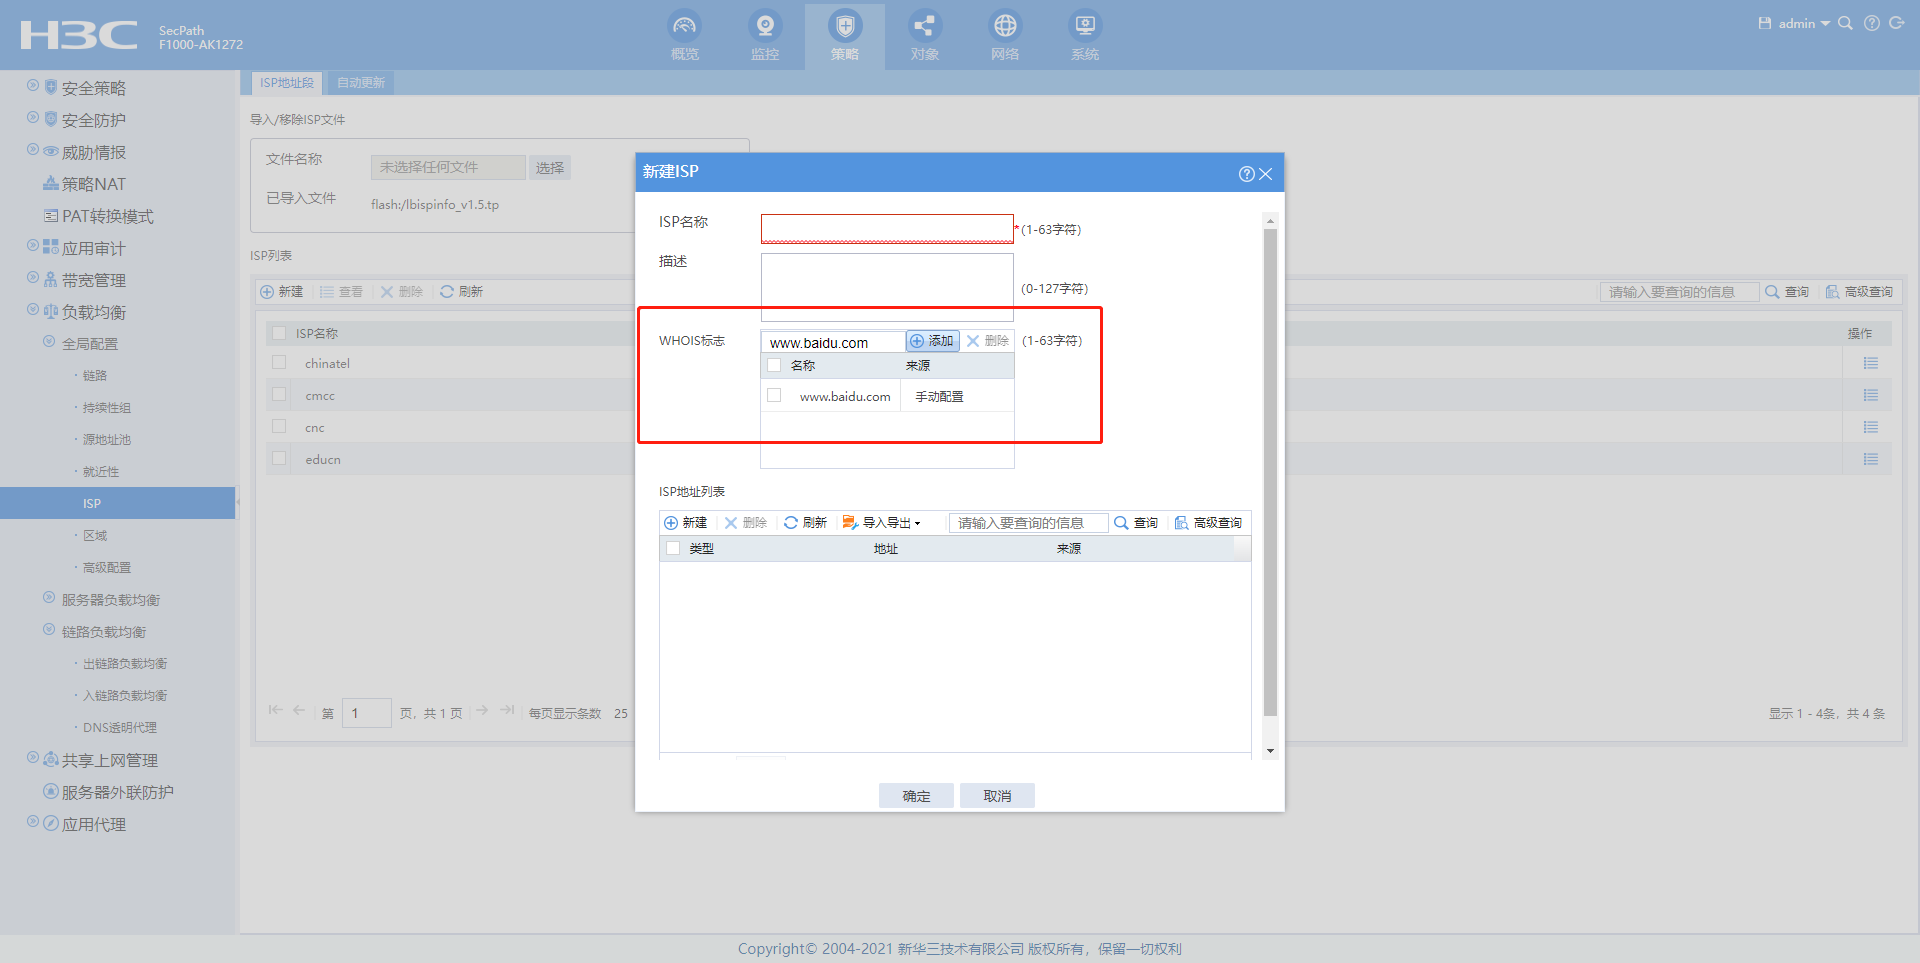Viewport: 1920px width, 963px height.
Task: Focus the dialog address search box
Action: [x=1028, y=523]
